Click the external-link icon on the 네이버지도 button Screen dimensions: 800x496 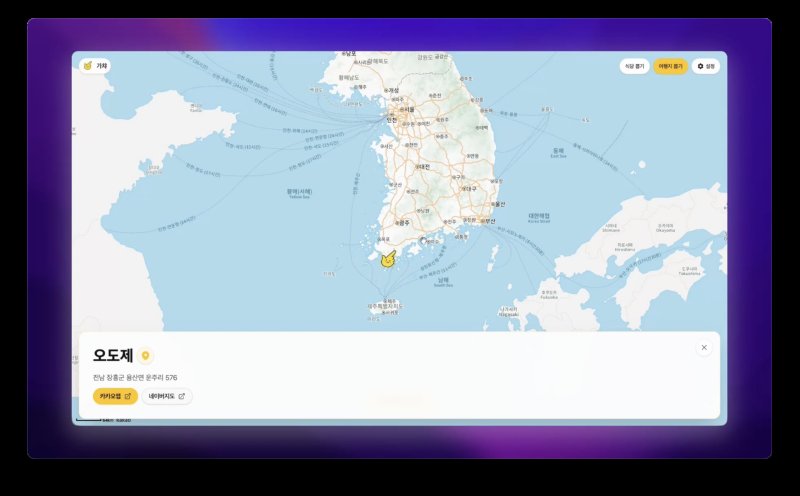(x=181, y=396)
